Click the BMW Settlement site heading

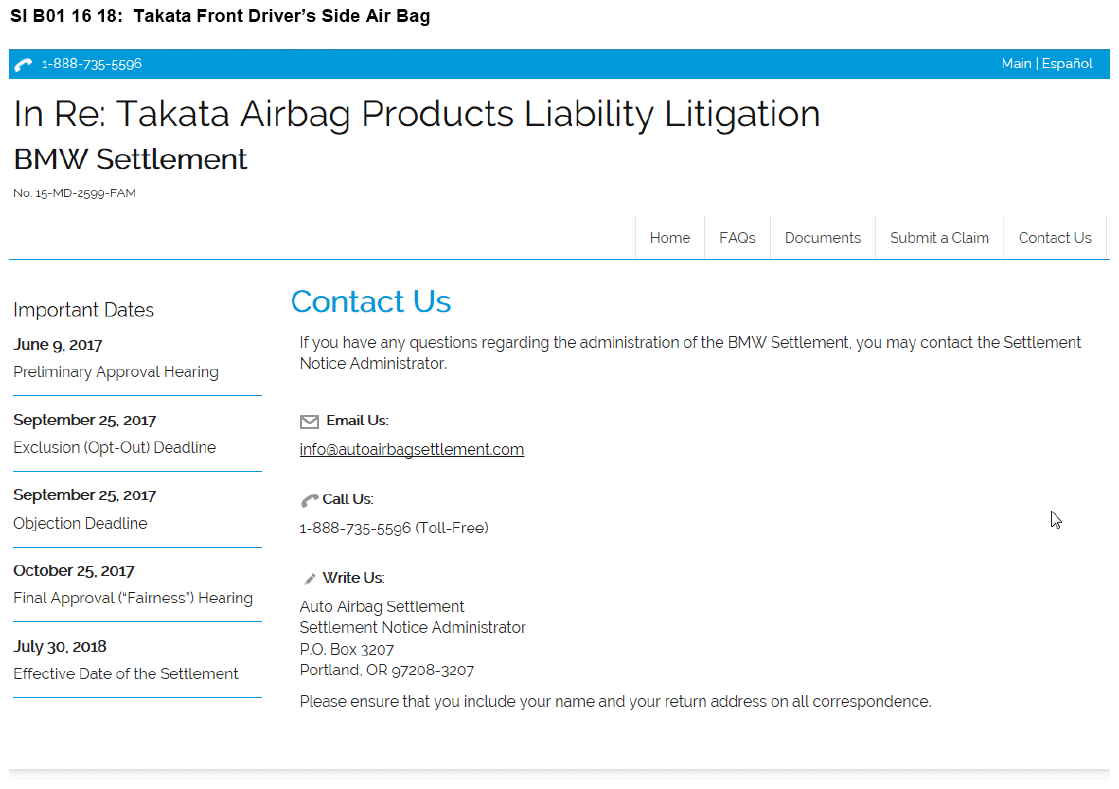(x=130, y=160)
